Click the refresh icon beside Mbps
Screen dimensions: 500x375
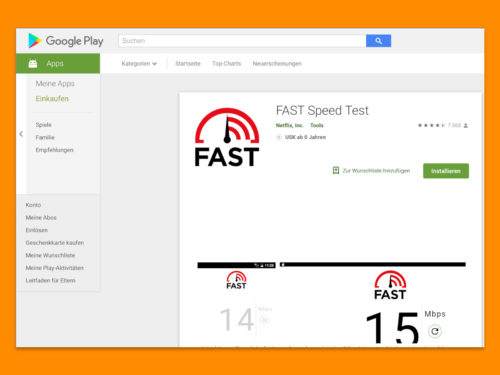tap(435, 331)
